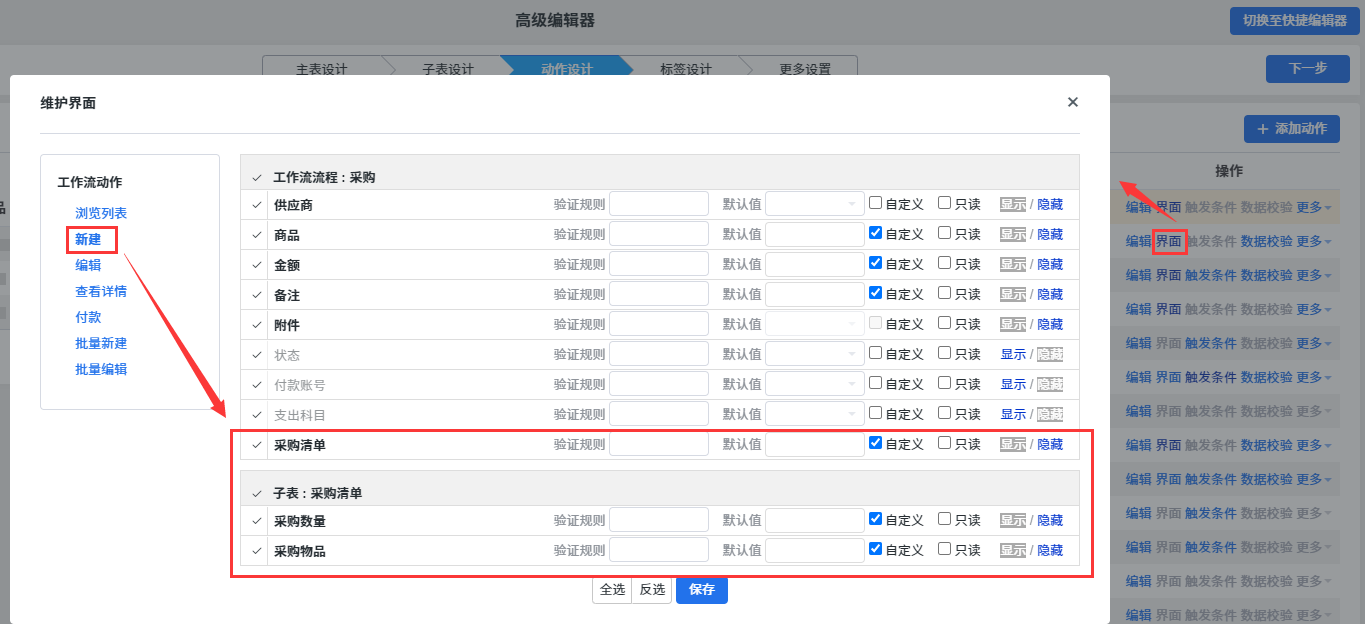Click 隐藏 link for 供应商 row
Viewport: 1365px width, 624px height.
click(1050, 205)
